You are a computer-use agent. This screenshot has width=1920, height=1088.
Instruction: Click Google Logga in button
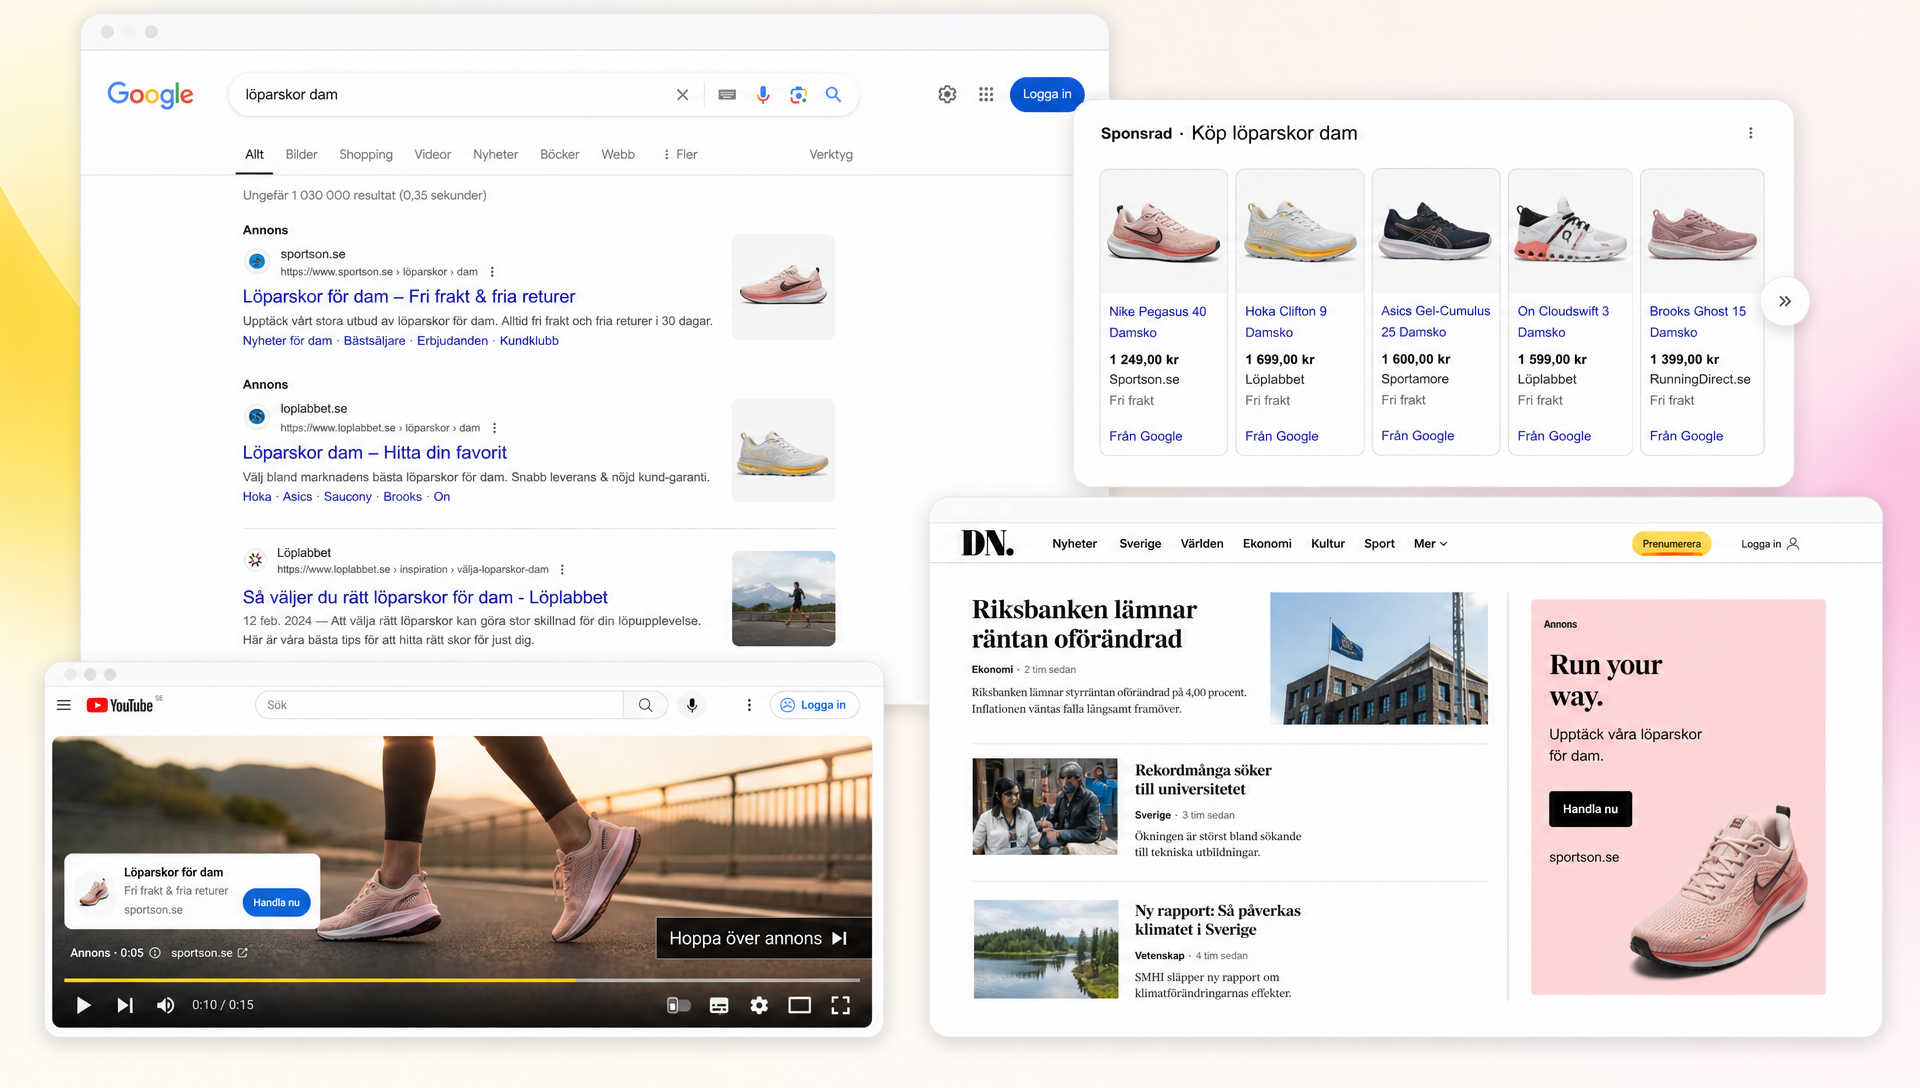[x=1047, y=94]
